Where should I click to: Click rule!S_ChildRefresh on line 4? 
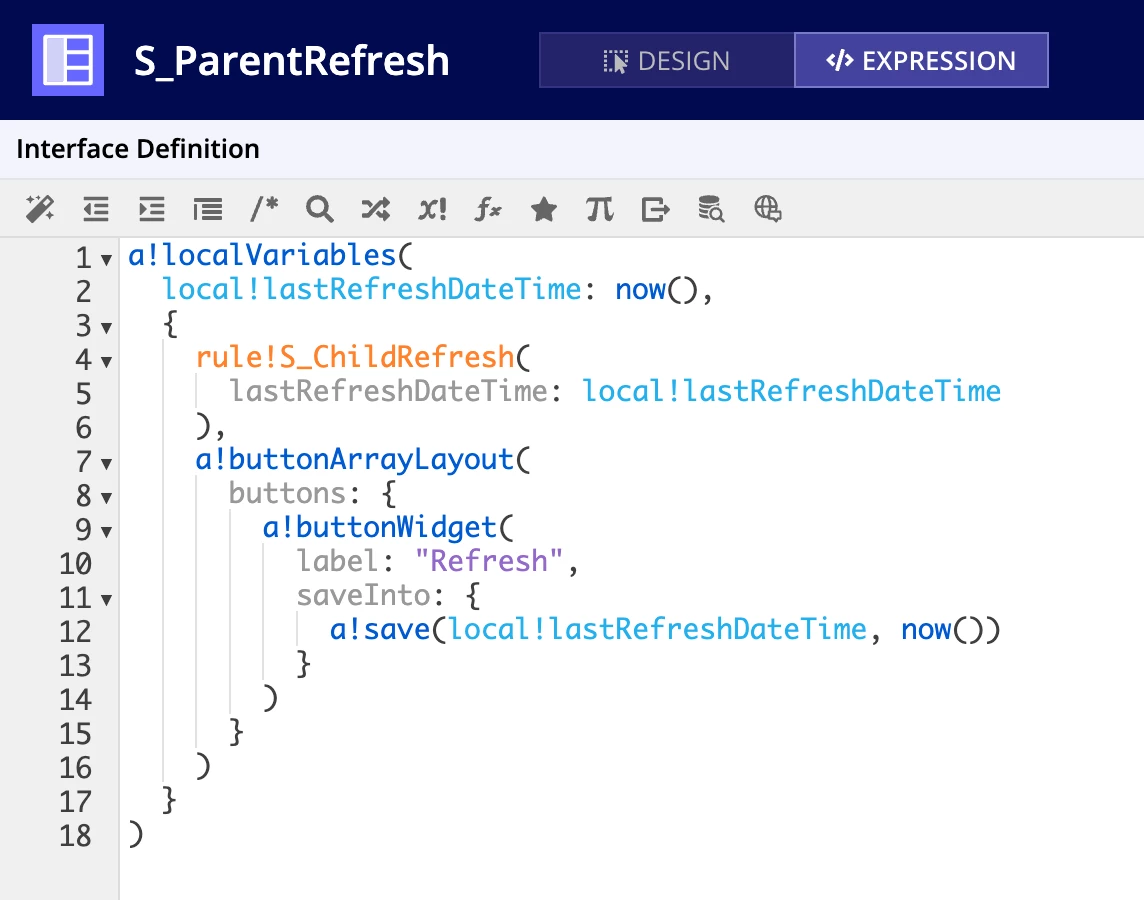[355, 357]
